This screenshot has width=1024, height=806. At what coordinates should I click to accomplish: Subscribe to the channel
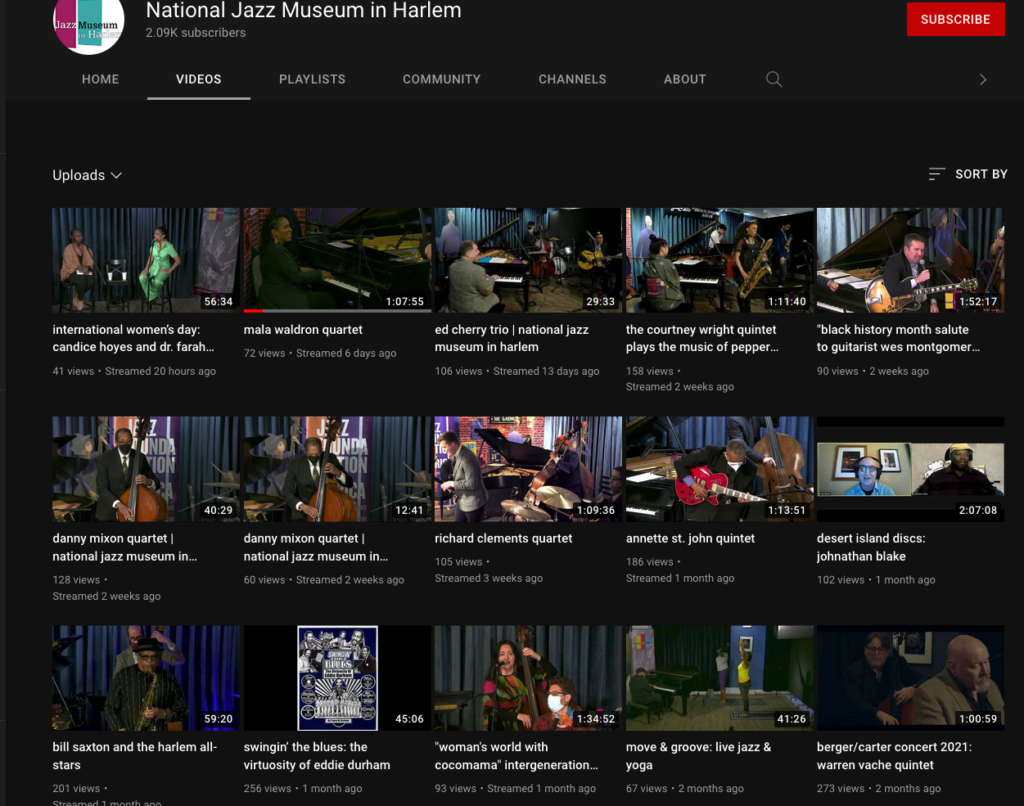pyautogui.click(x=954, y=19)
